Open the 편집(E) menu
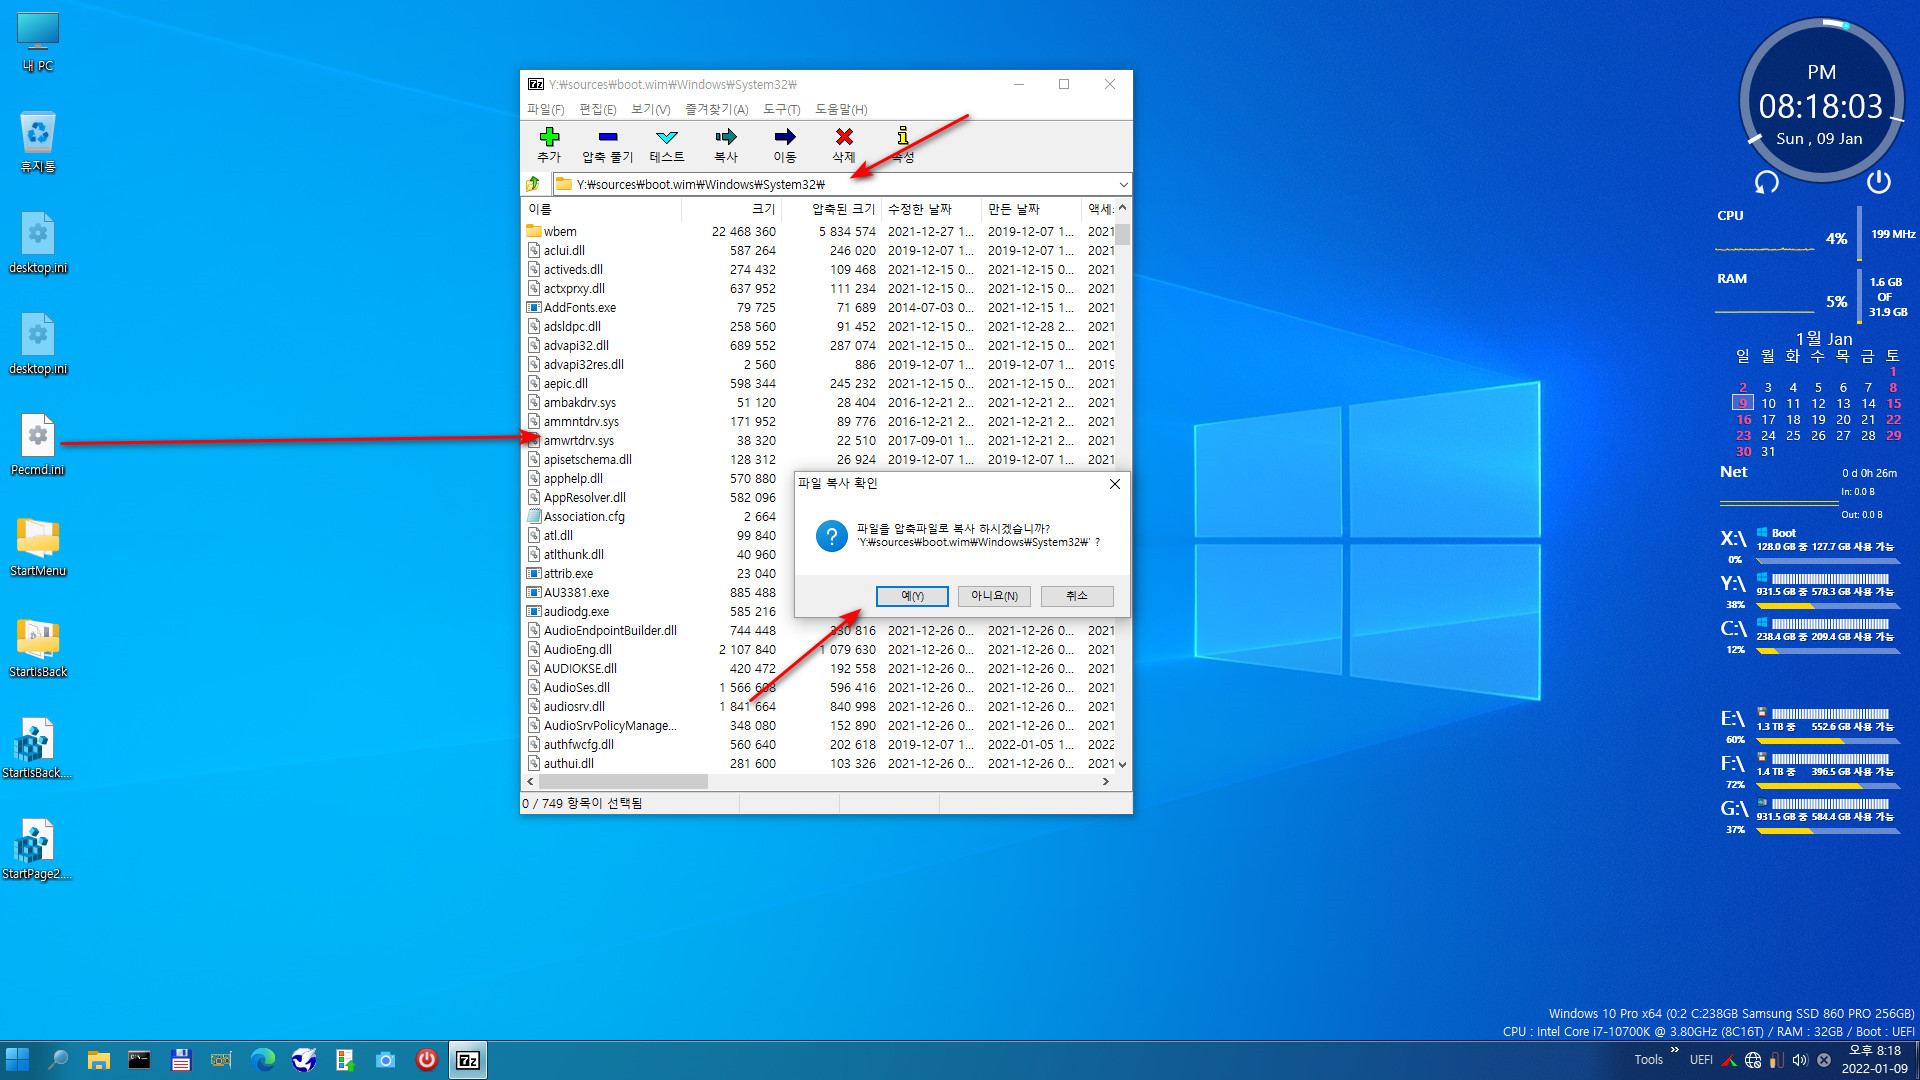The width and height of the screenshot is (1920, 1080). click(x=598, y=109)
